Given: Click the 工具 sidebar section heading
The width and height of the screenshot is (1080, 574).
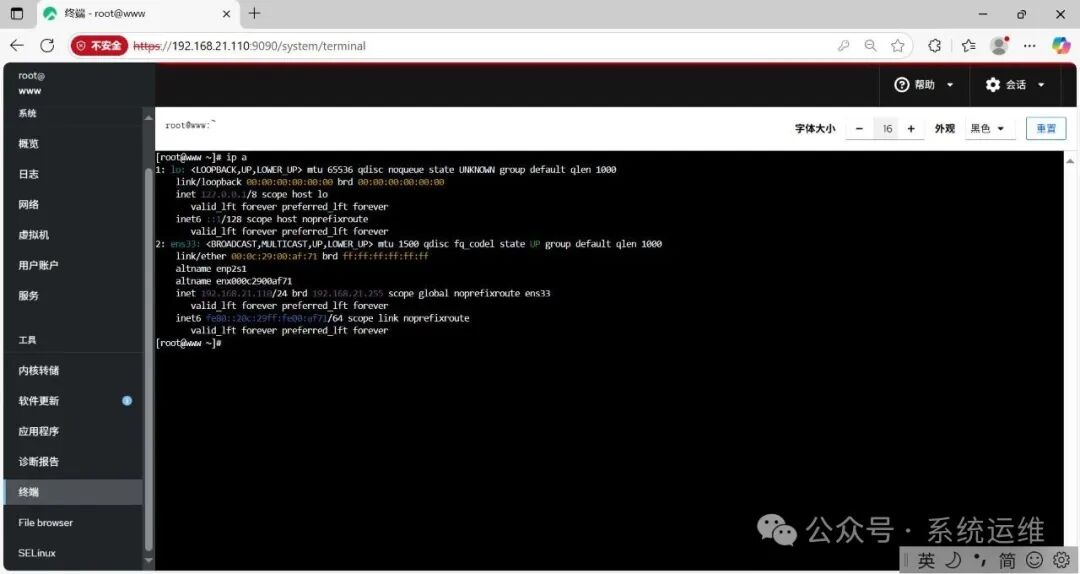Looking at the screenshot, I should tap(28, 340).
